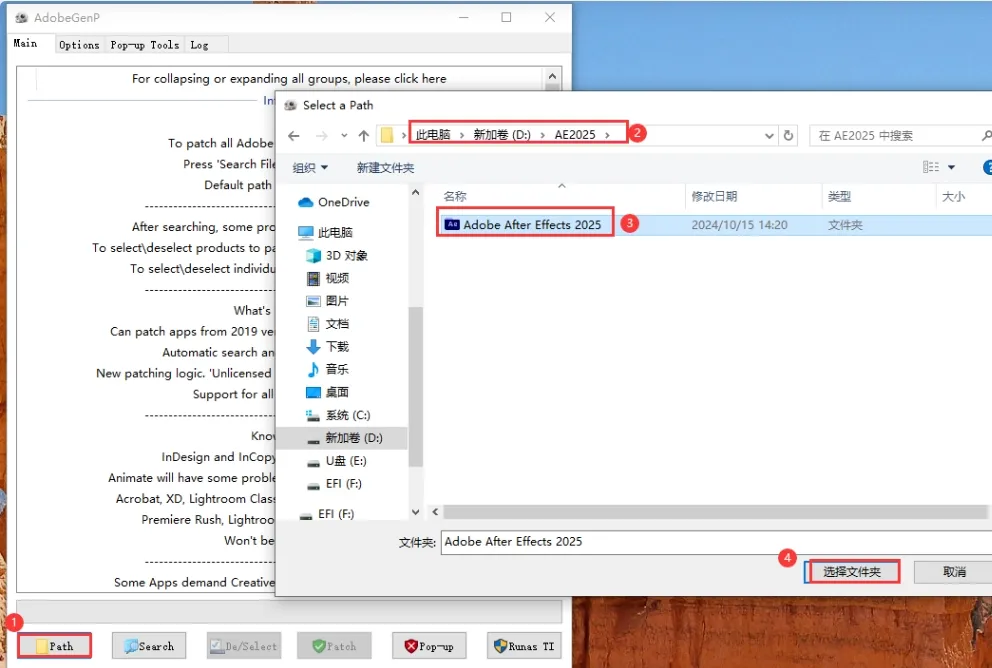Sort by the 类型 column header
Screen dimensions: 992x668
[x=840, y=197]
